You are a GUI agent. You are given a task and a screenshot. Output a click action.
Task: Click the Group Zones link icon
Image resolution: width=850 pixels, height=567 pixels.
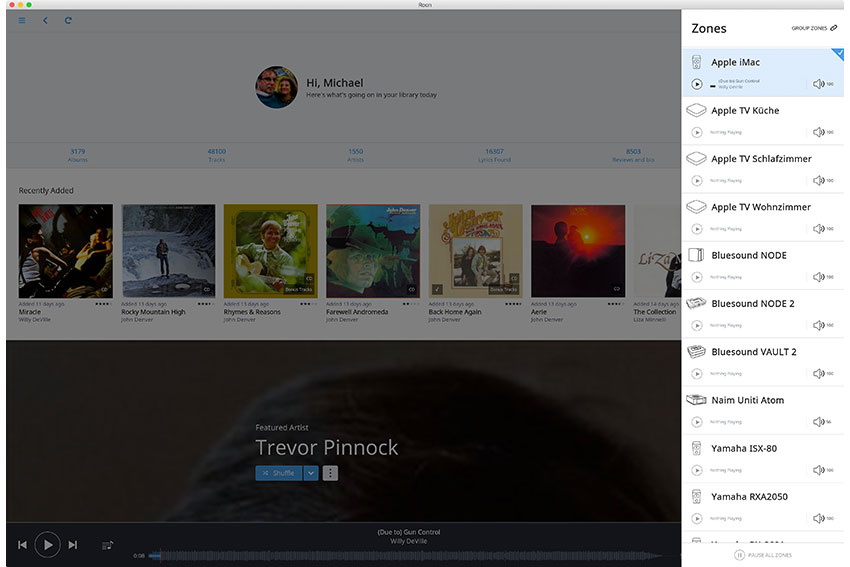coord(834,28)
